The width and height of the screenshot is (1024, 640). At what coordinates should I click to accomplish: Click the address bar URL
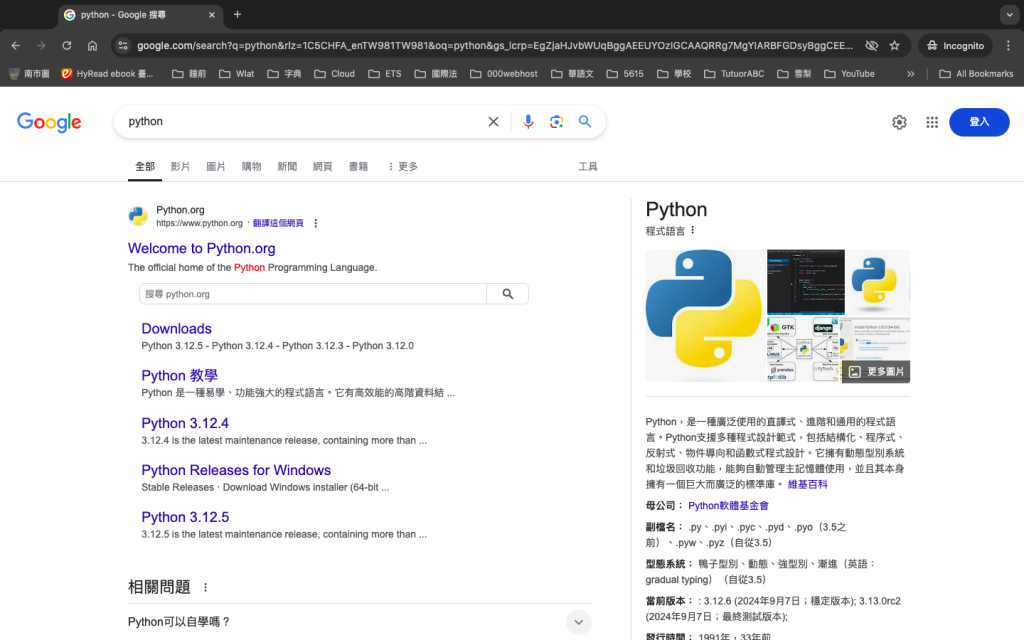tap(494, 46)
